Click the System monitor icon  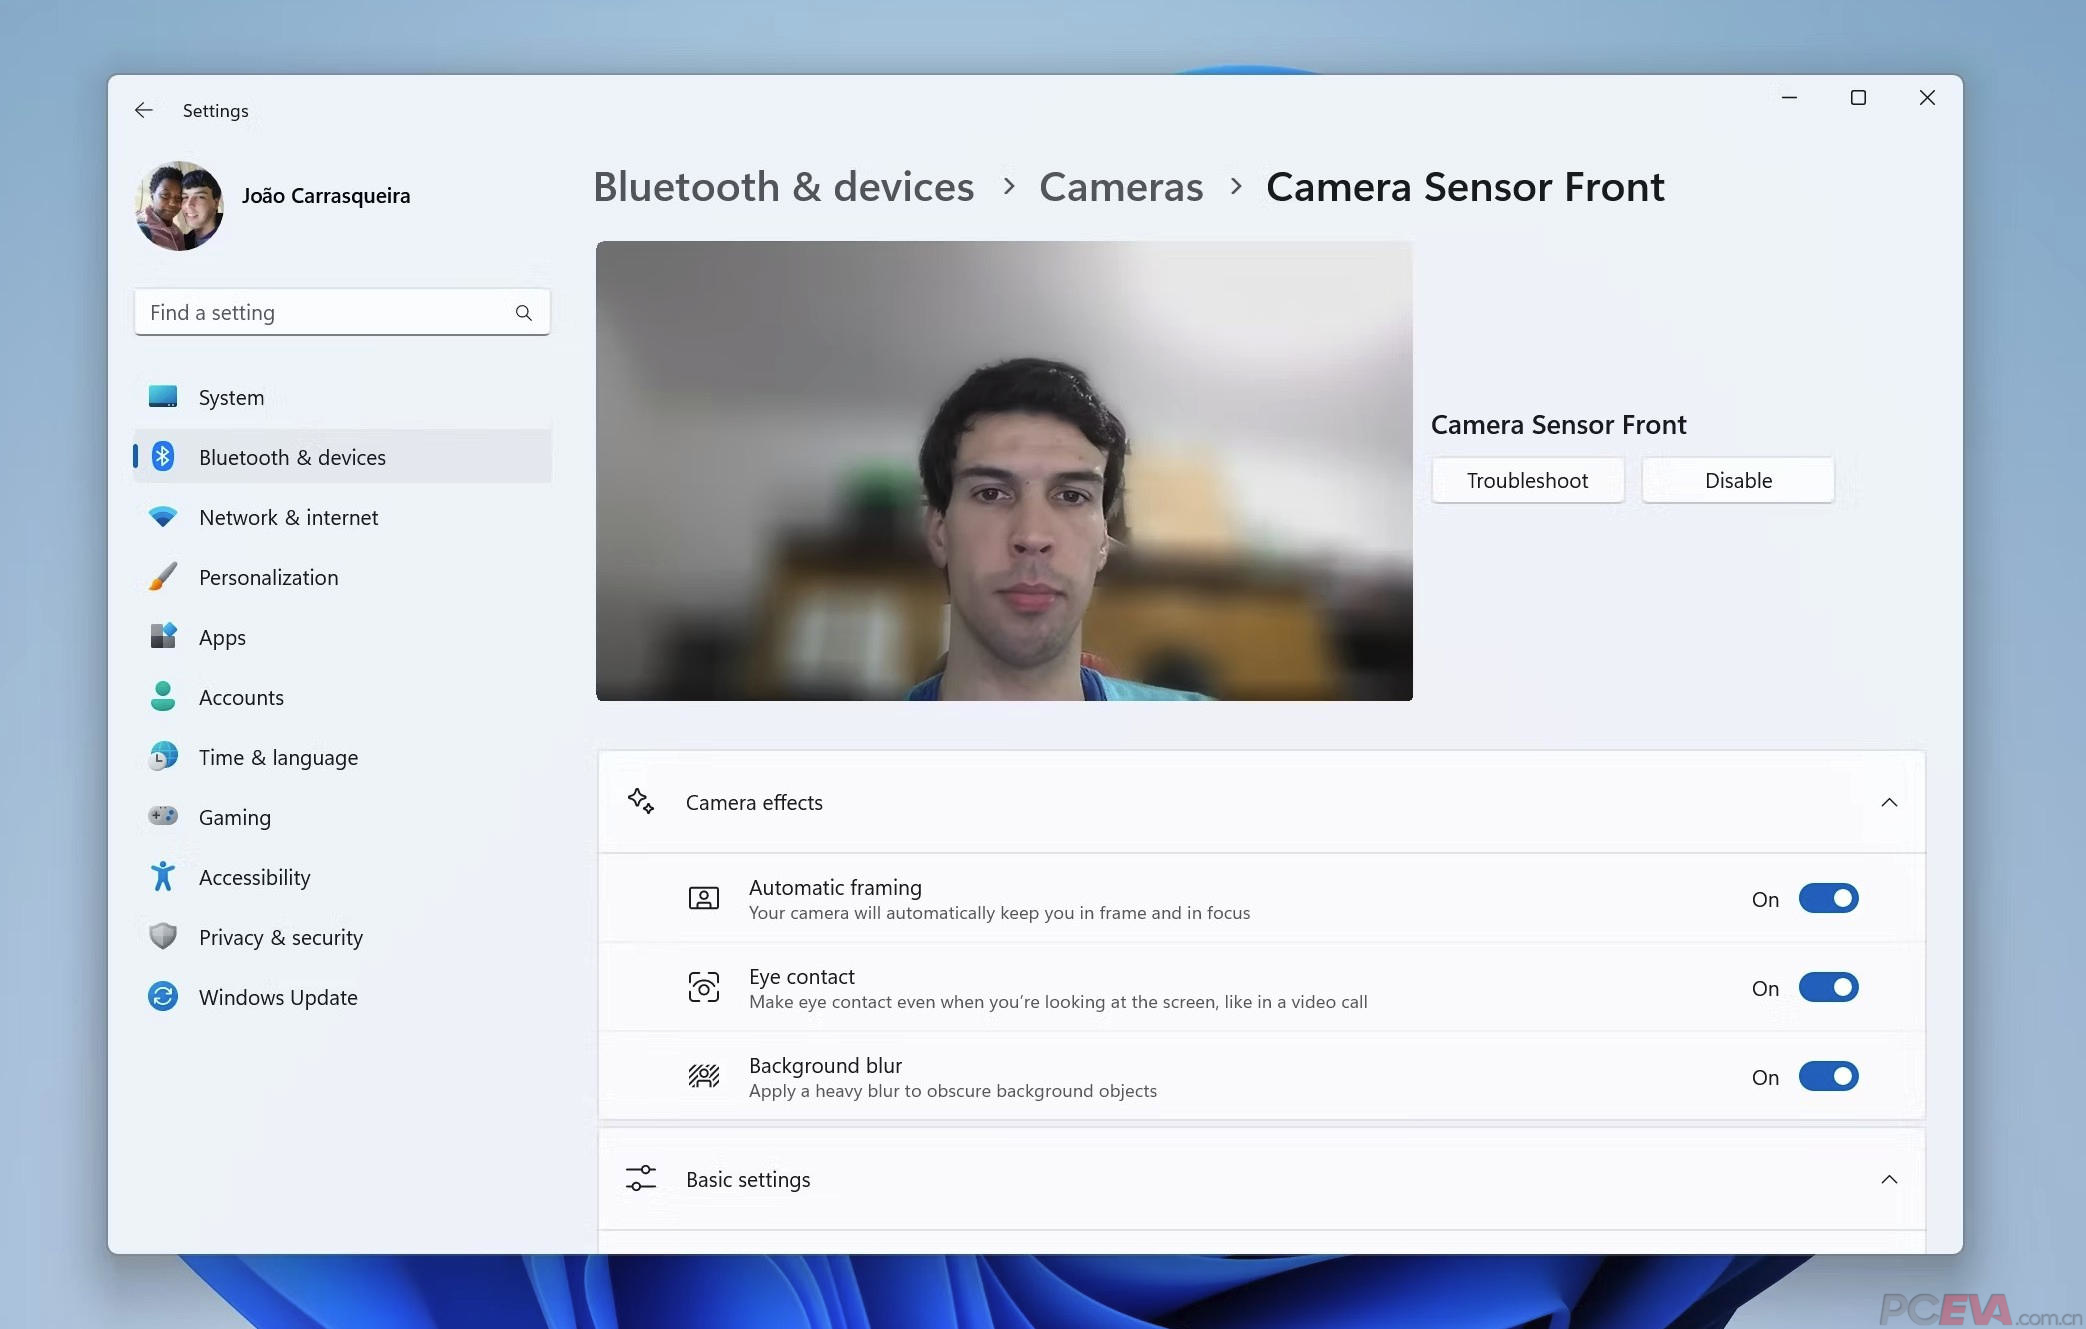click(163, 397)
